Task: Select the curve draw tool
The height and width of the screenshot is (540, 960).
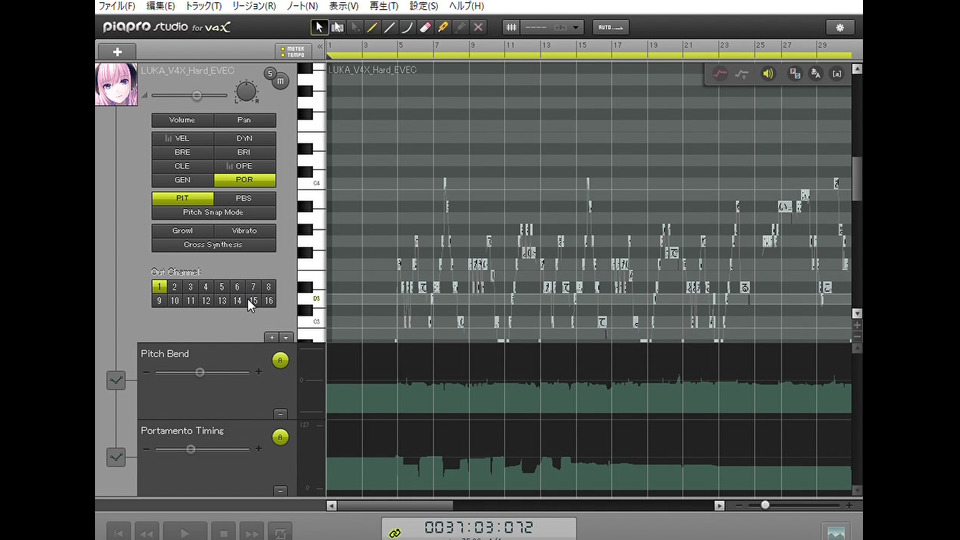Action: pos(407,27)
